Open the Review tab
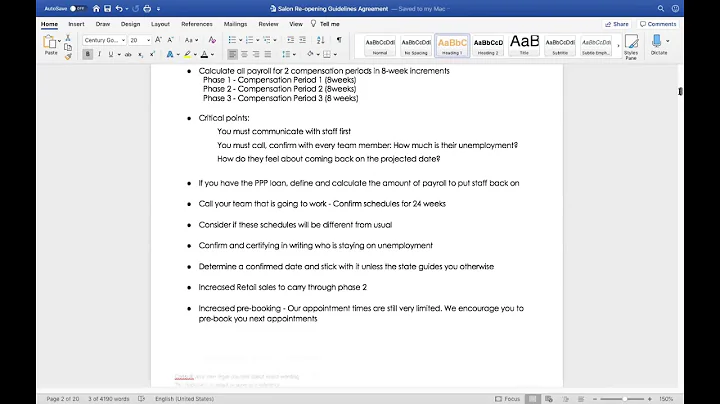 click(268, 24)
